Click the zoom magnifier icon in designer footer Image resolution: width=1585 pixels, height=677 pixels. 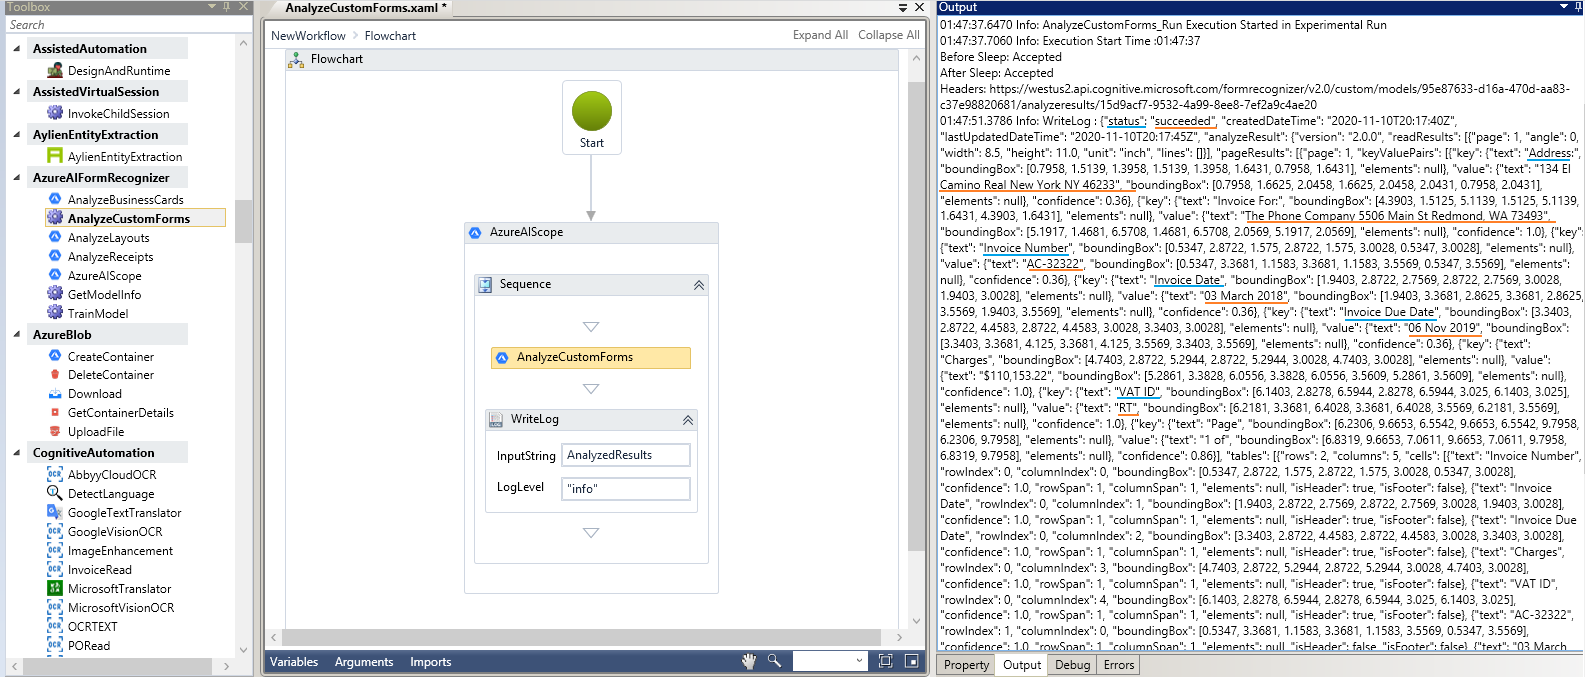tap(774, 661)
